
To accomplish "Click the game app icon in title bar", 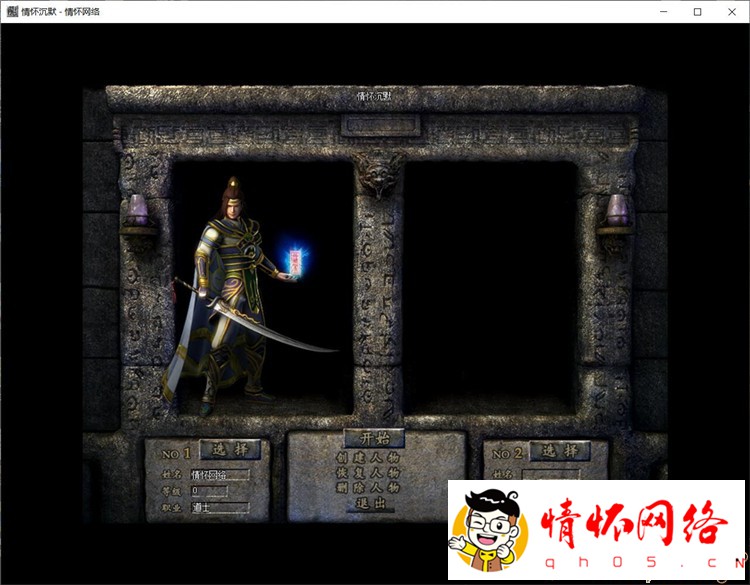I will click(11, 11).
